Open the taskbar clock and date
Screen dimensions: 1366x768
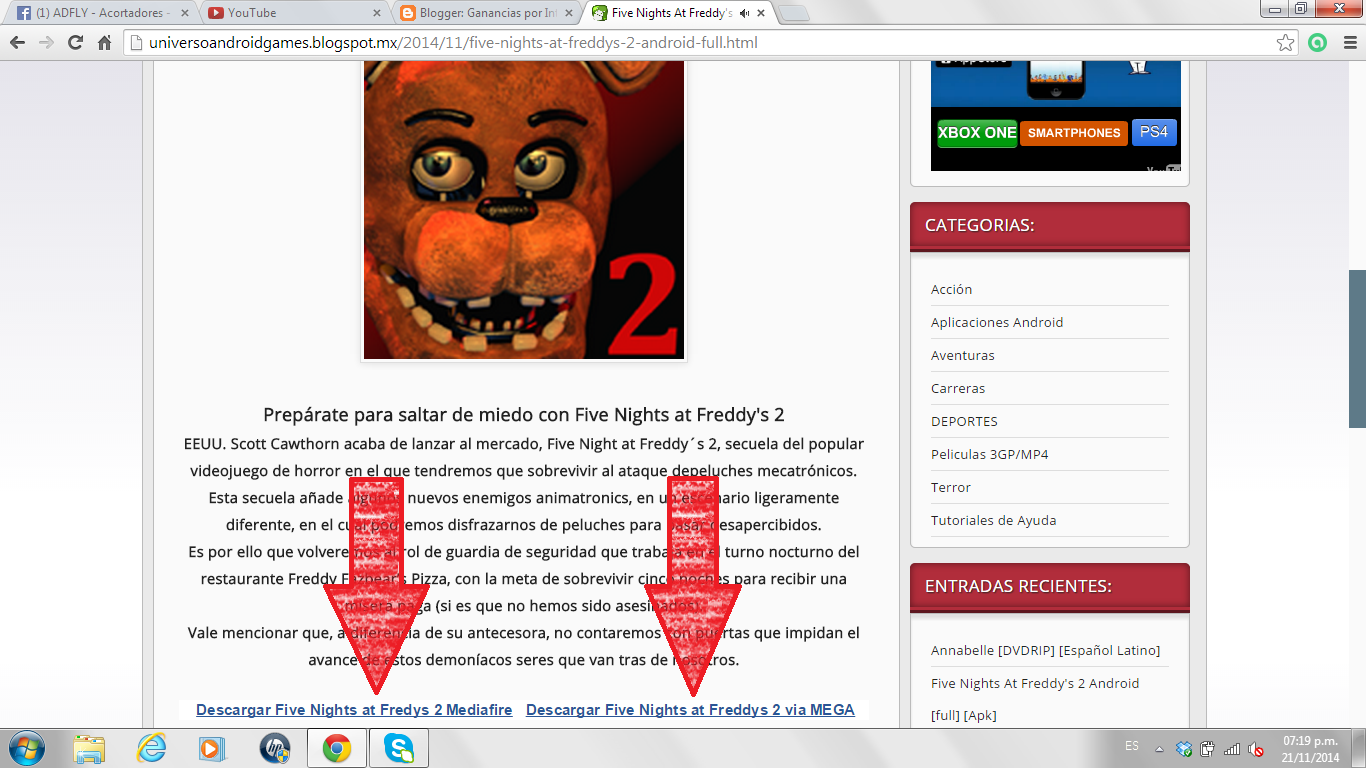[1311, 749]
